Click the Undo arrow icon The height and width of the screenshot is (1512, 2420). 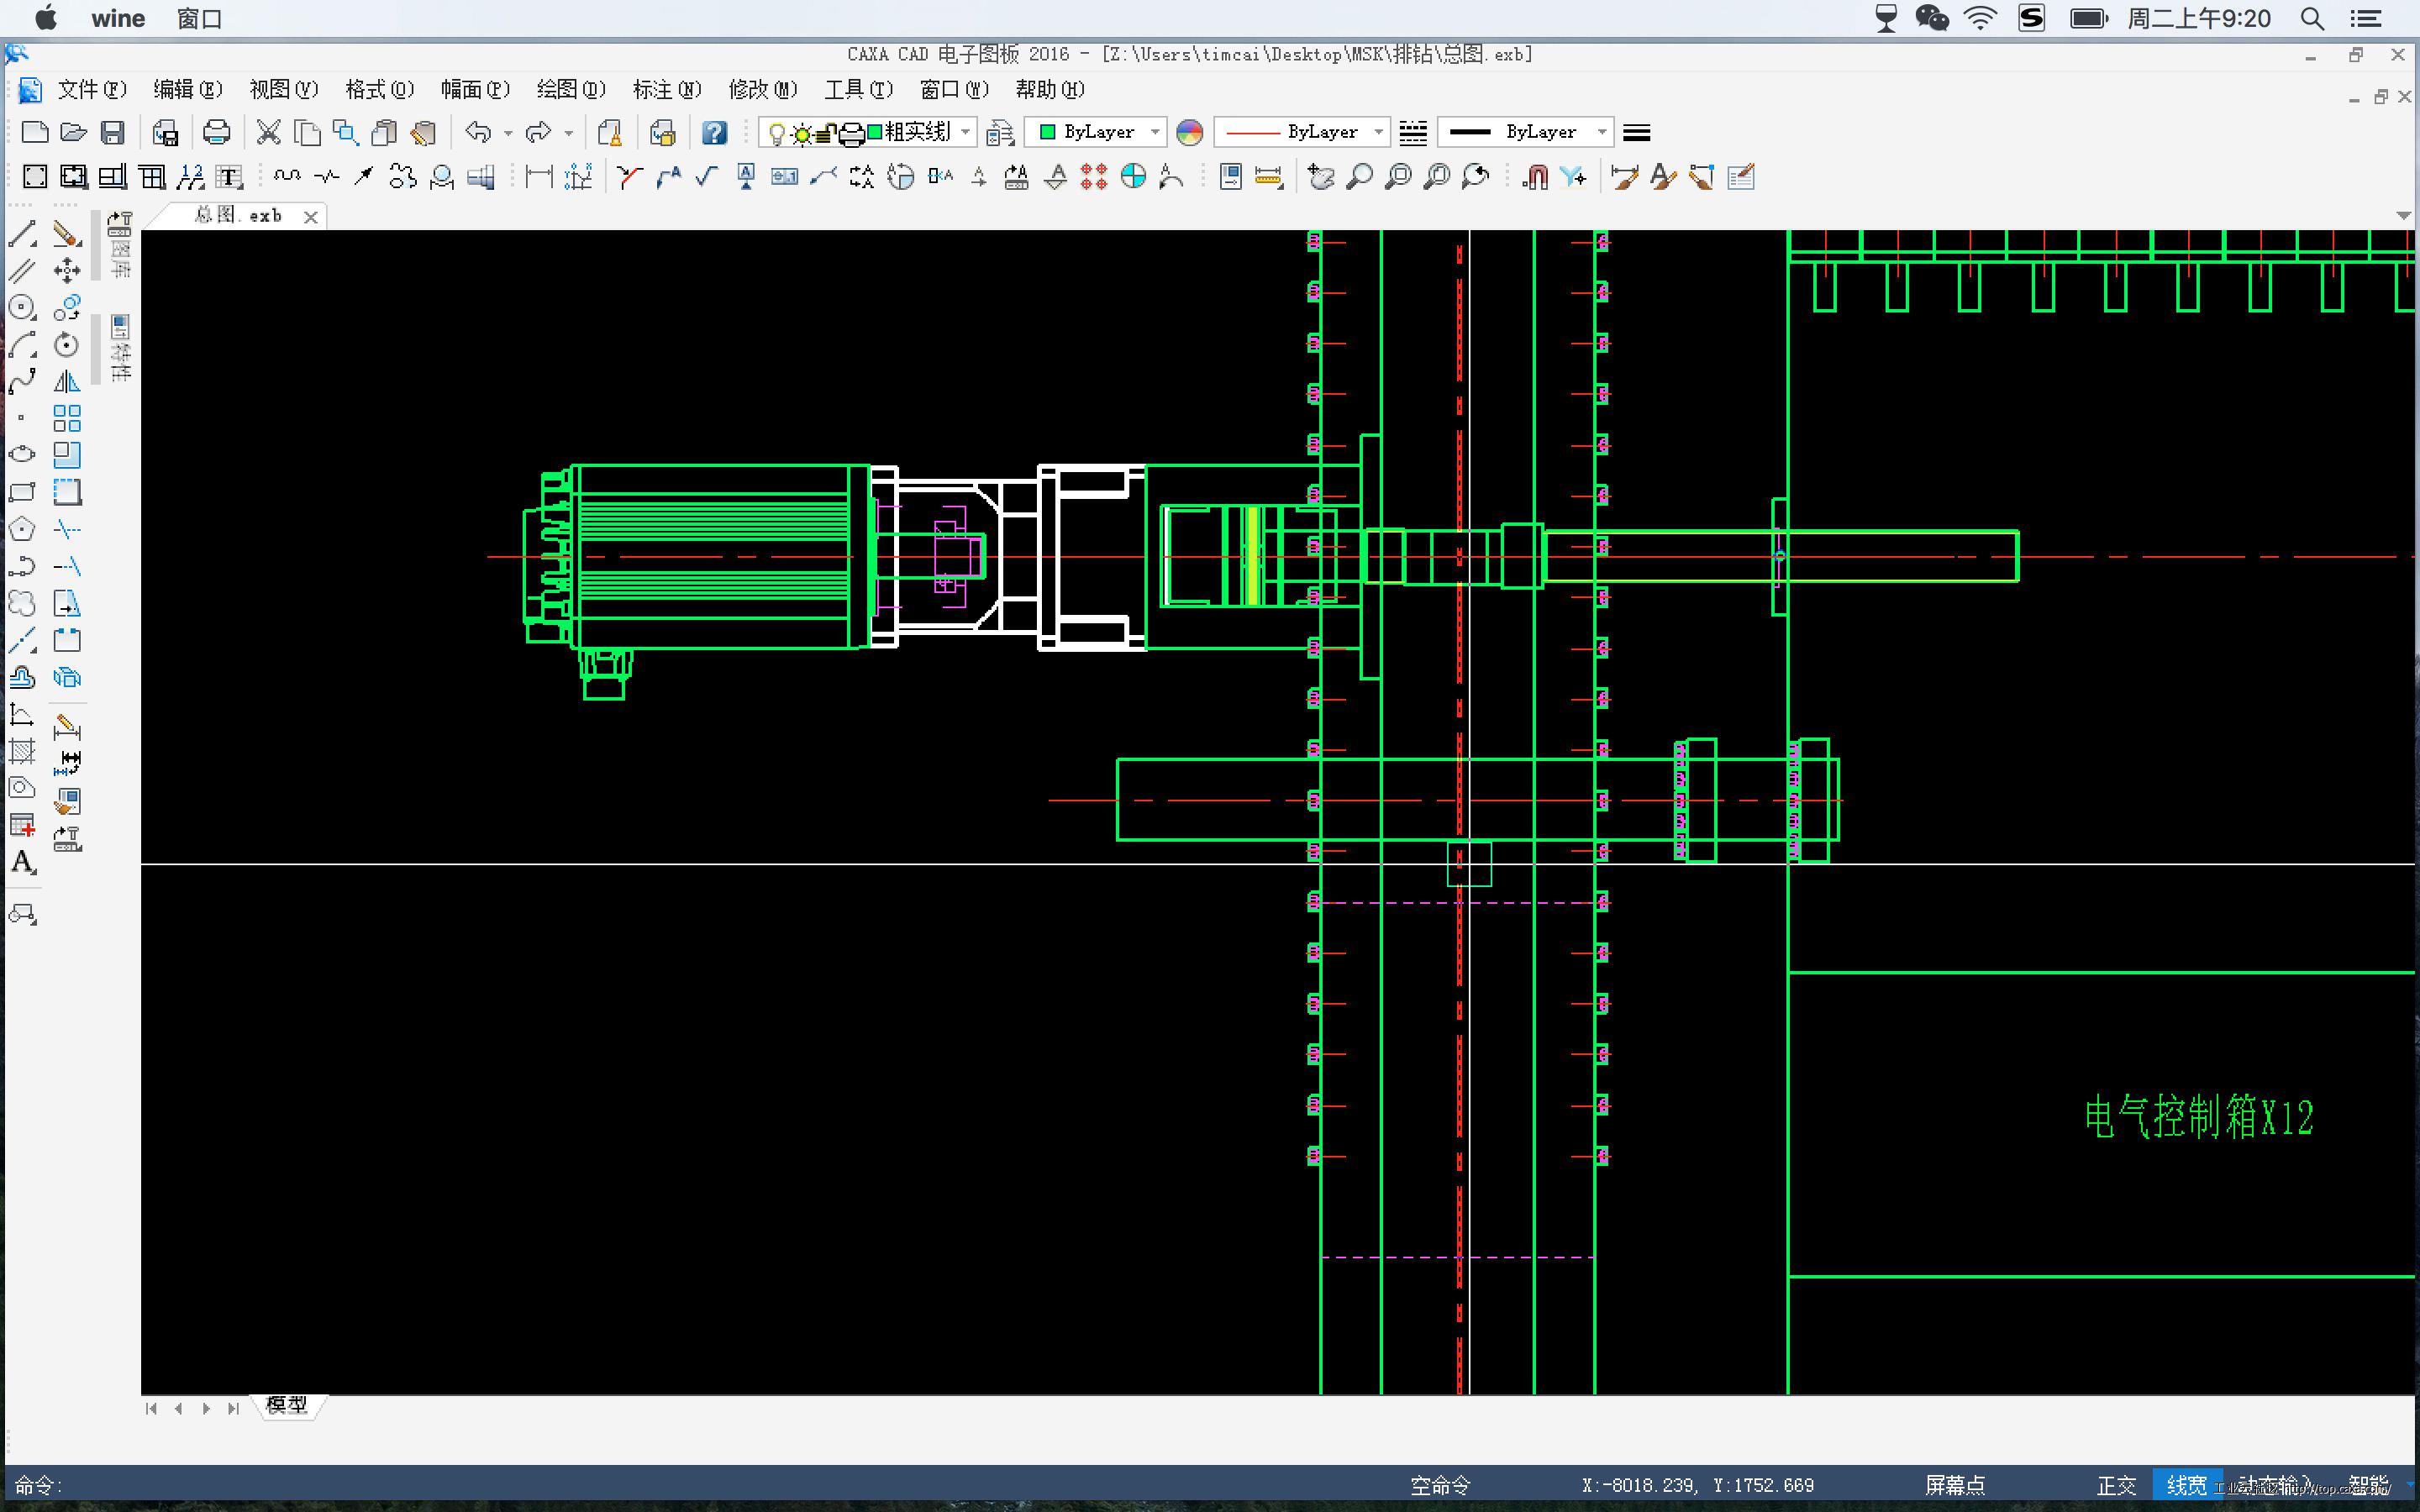click(478, 132)
